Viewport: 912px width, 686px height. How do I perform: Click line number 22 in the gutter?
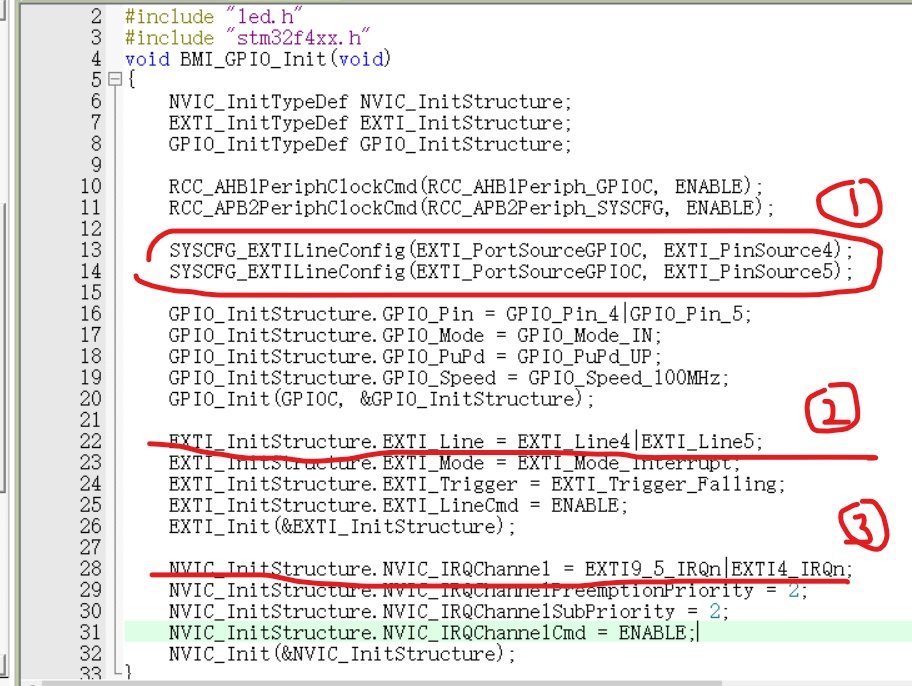coord(91,441)
